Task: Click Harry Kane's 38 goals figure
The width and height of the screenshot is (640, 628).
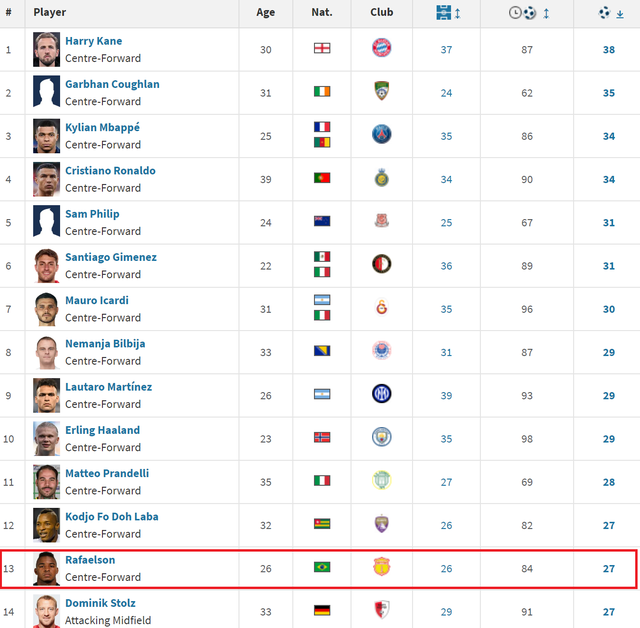Action: [609, 50]
